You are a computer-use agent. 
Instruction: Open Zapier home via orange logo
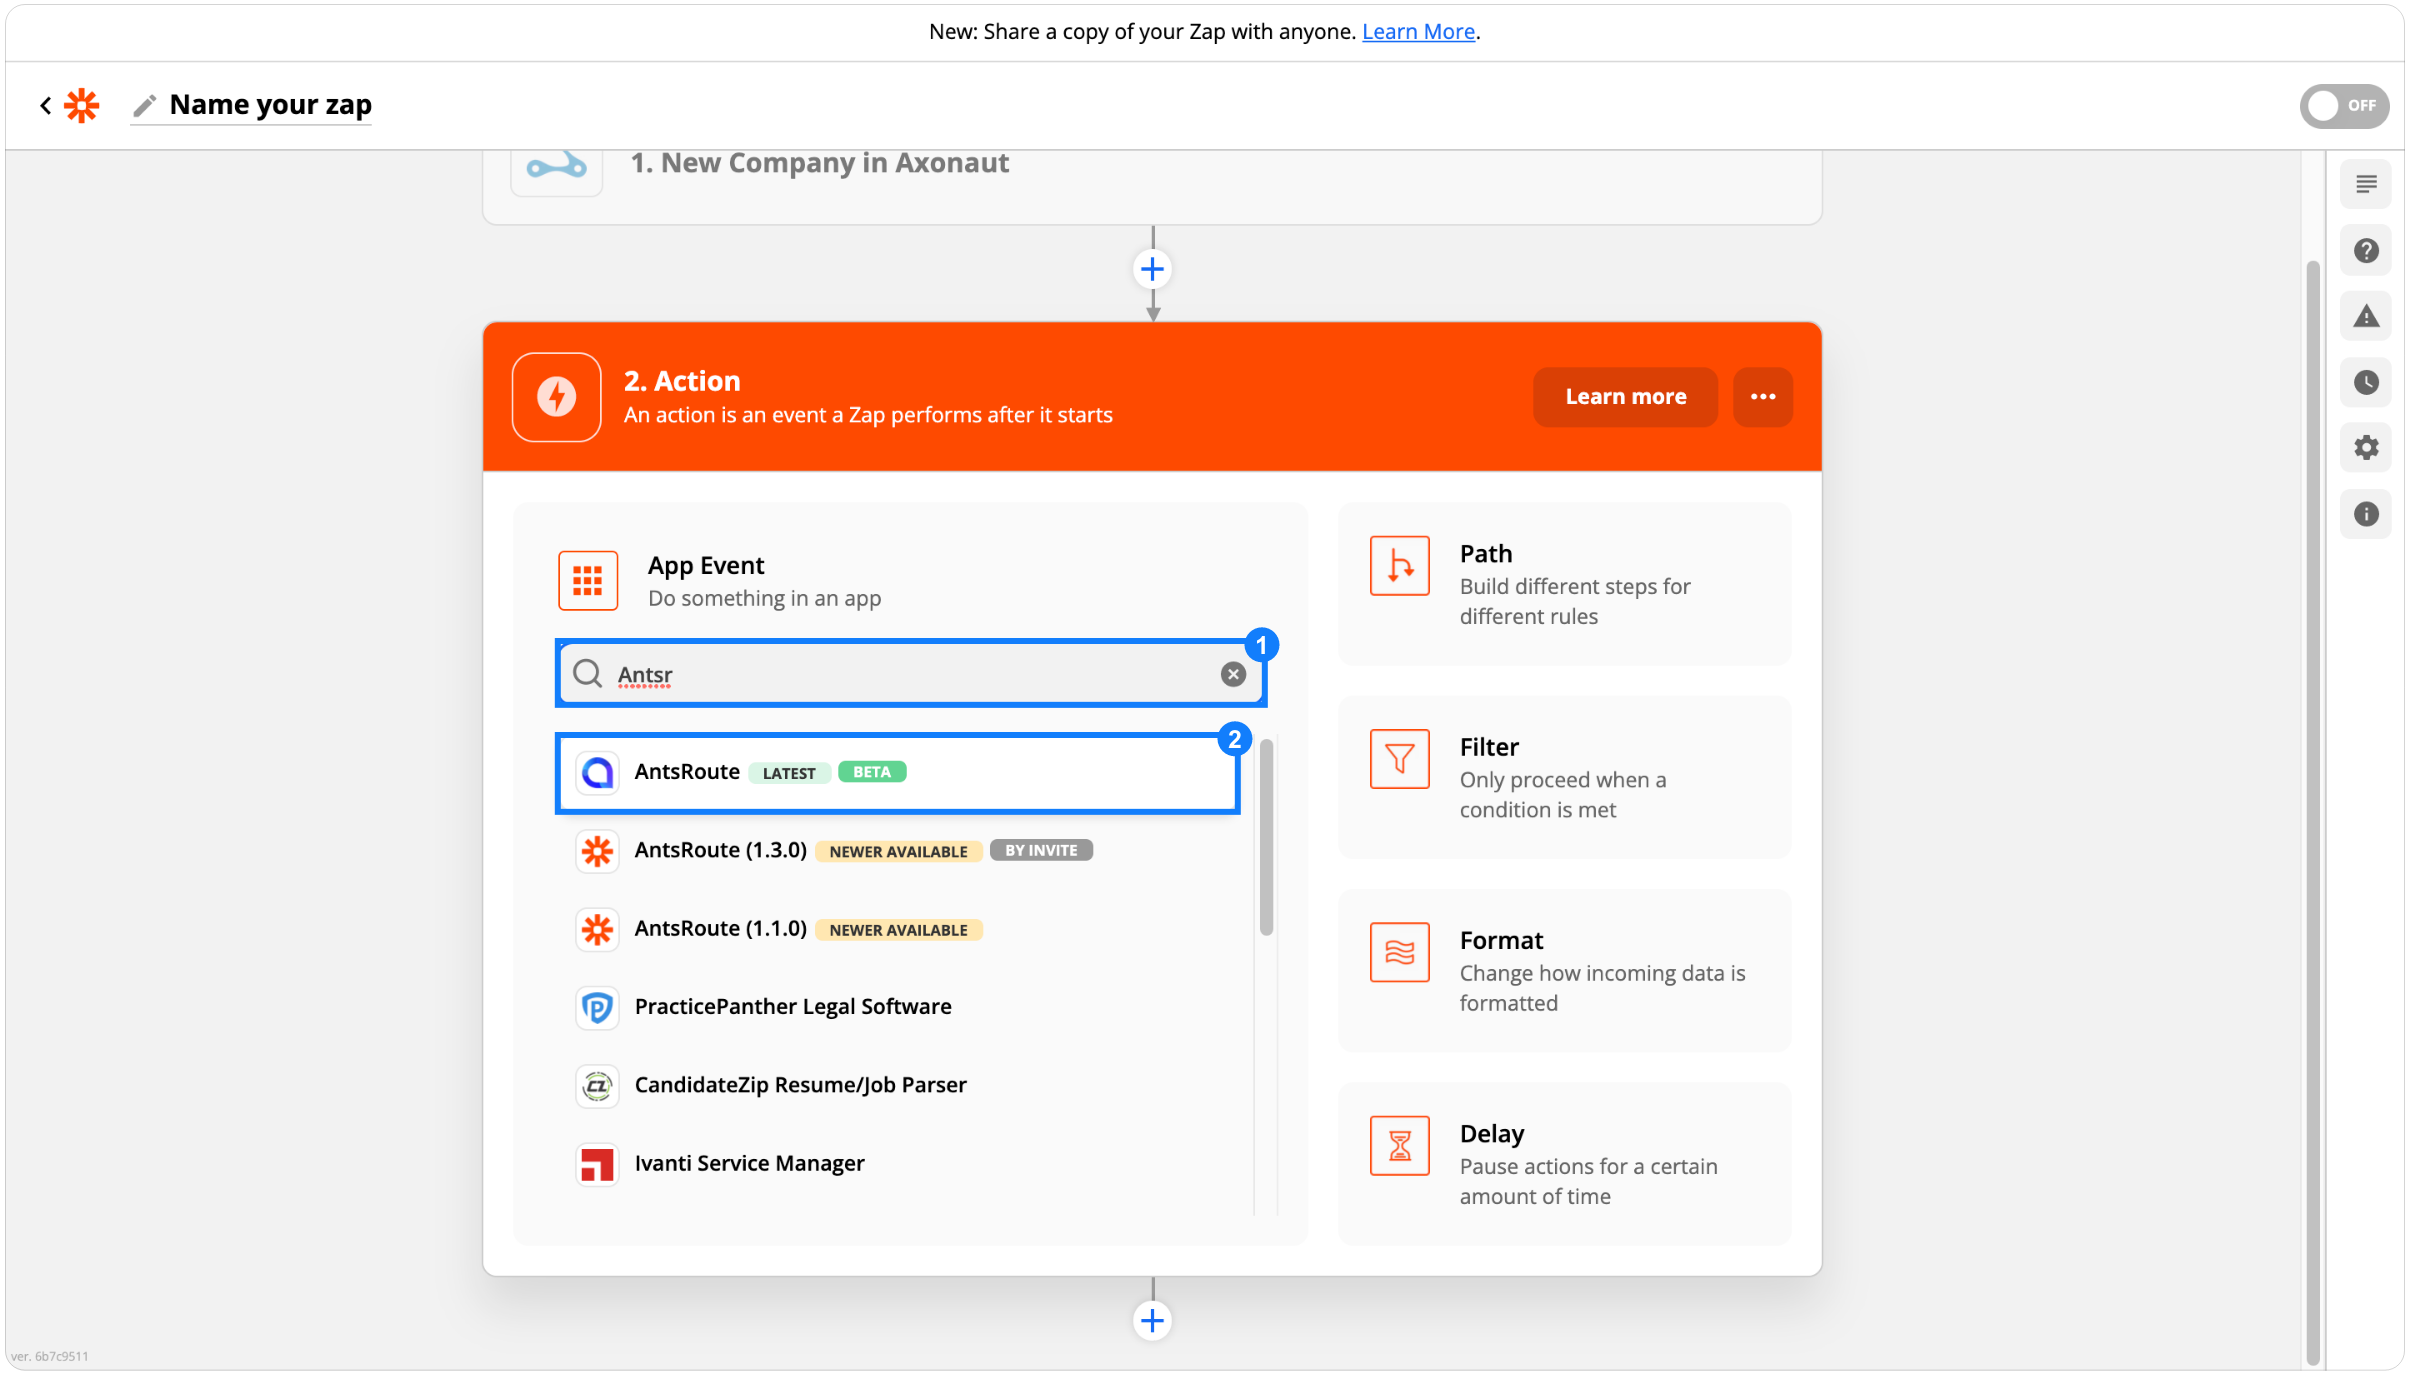82,105
